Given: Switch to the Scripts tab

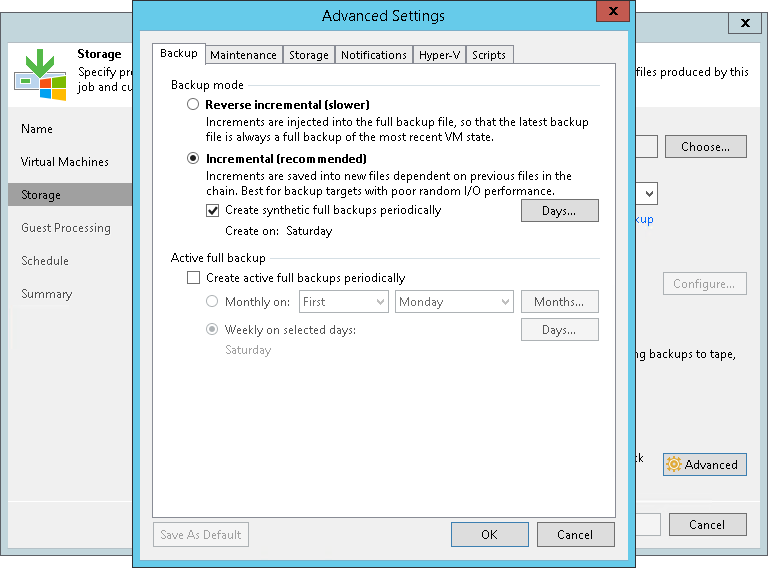Looking at the screenshot, I should (x=489, y=55).
